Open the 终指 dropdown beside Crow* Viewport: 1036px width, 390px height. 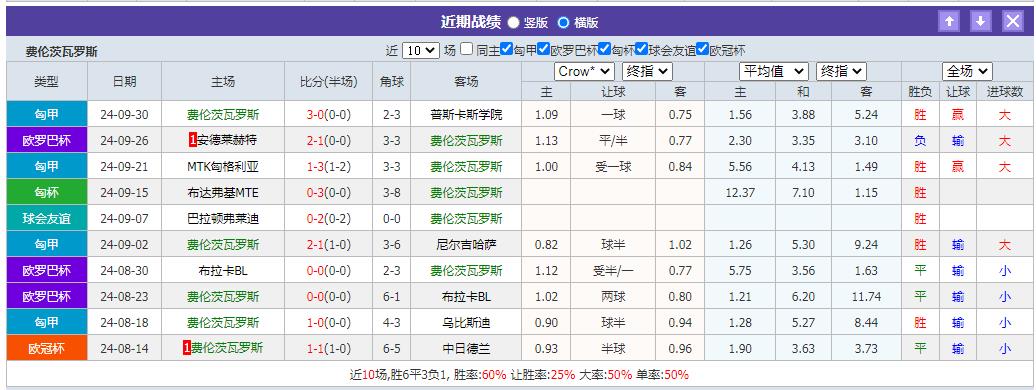click(x=647, y=71)
